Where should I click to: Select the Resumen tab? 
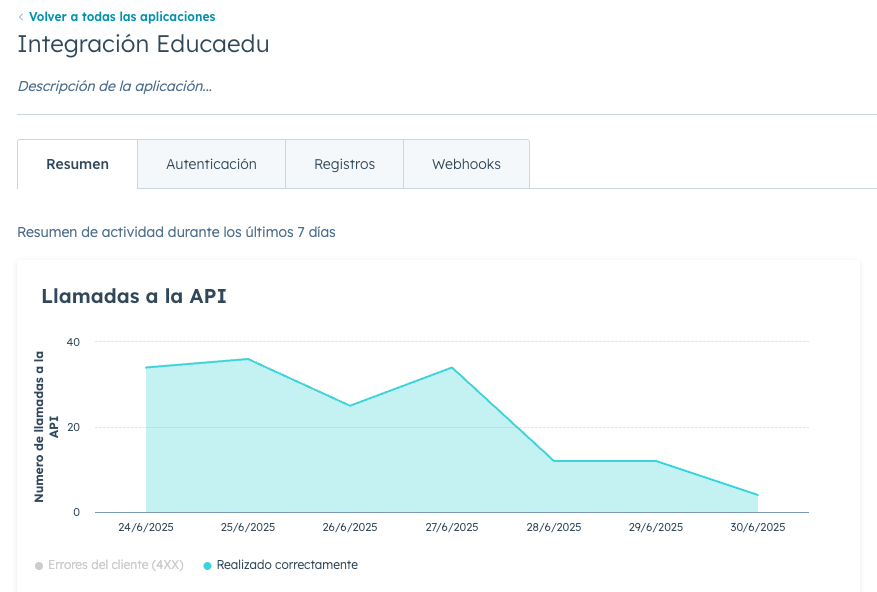pos(77,164)
